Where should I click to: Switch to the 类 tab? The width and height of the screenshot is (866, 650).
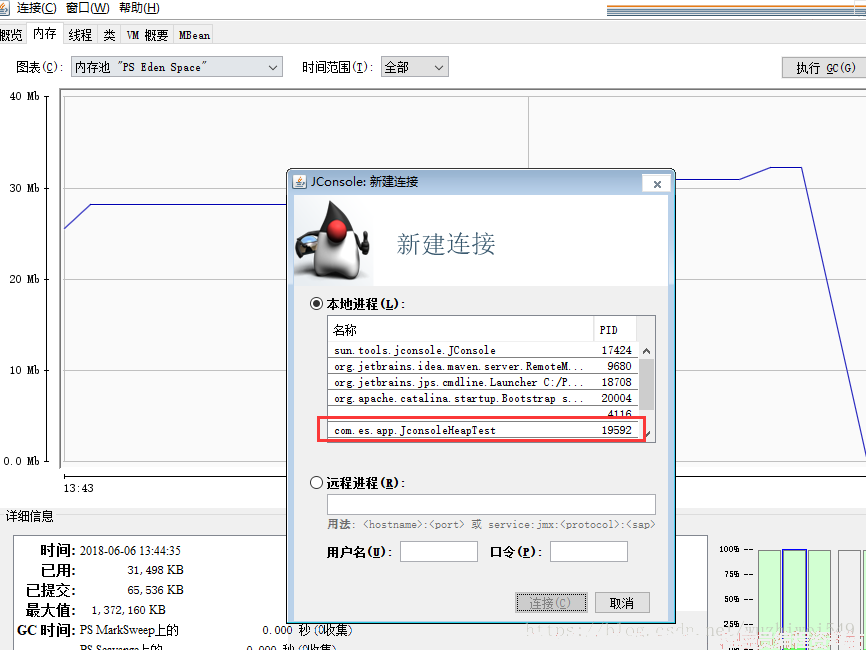(109, 35)
